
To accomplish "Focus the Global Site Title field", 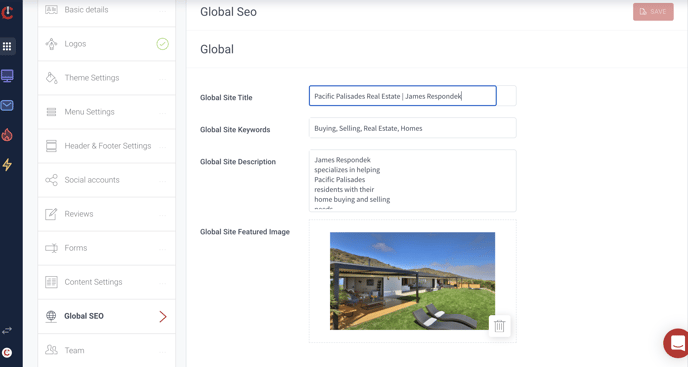I will [403, 96].
